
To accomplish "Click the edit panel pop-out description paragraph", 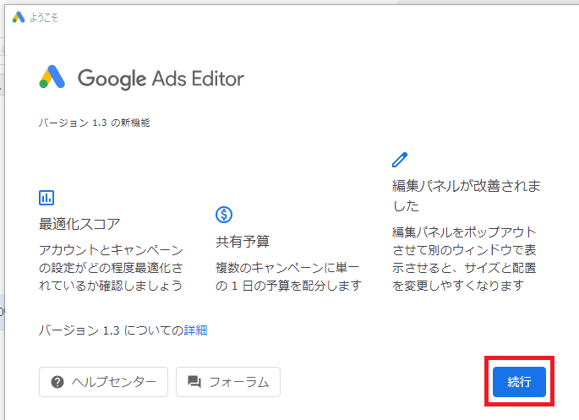I will tap(464, 259).
